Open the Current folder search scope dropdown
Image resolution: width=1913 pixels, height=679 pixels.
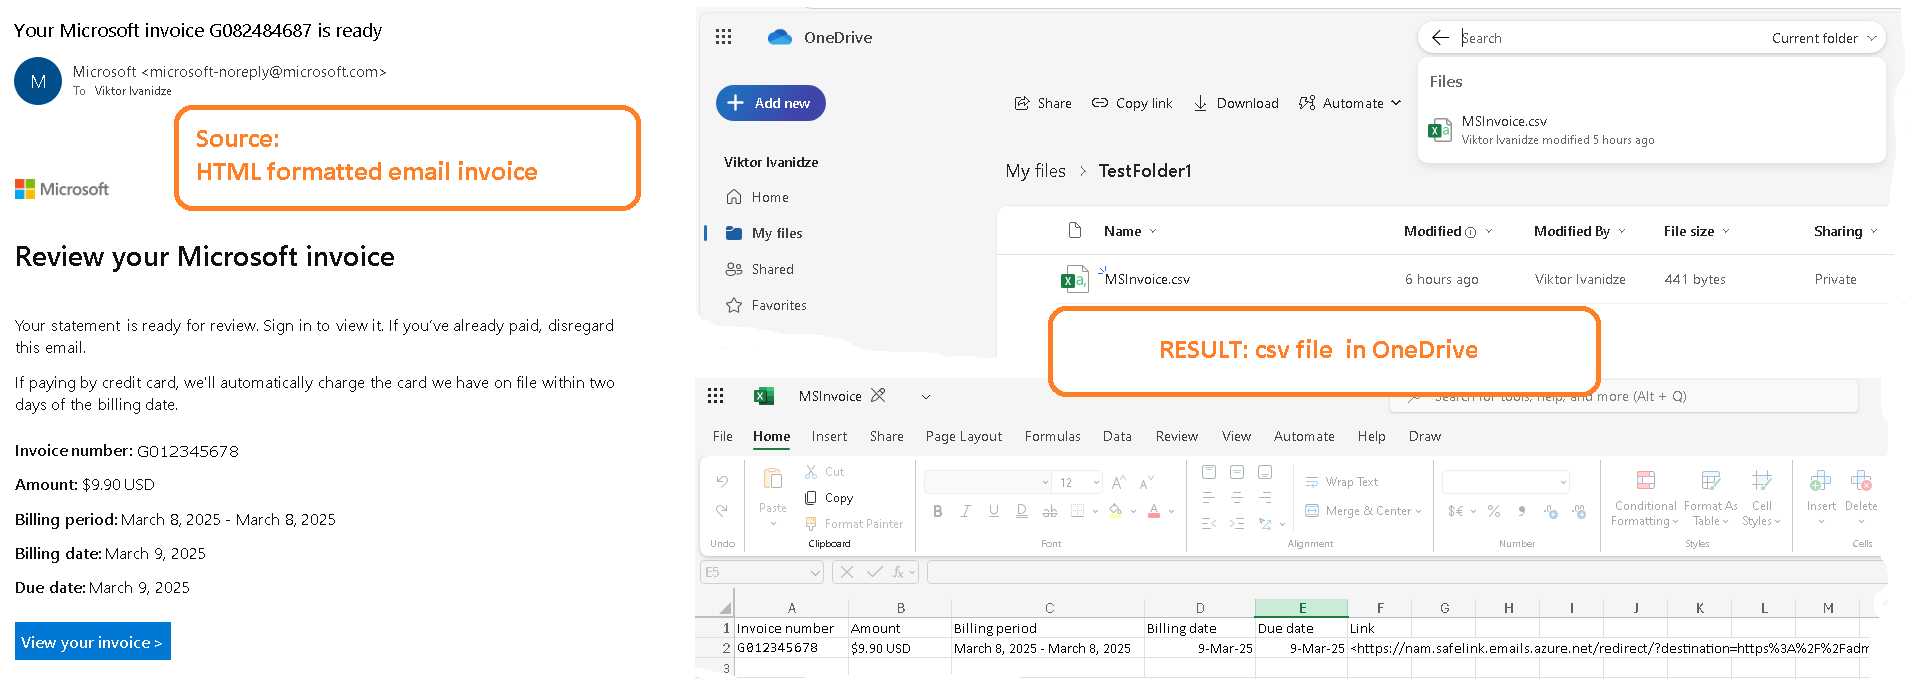click(1826, 38)
